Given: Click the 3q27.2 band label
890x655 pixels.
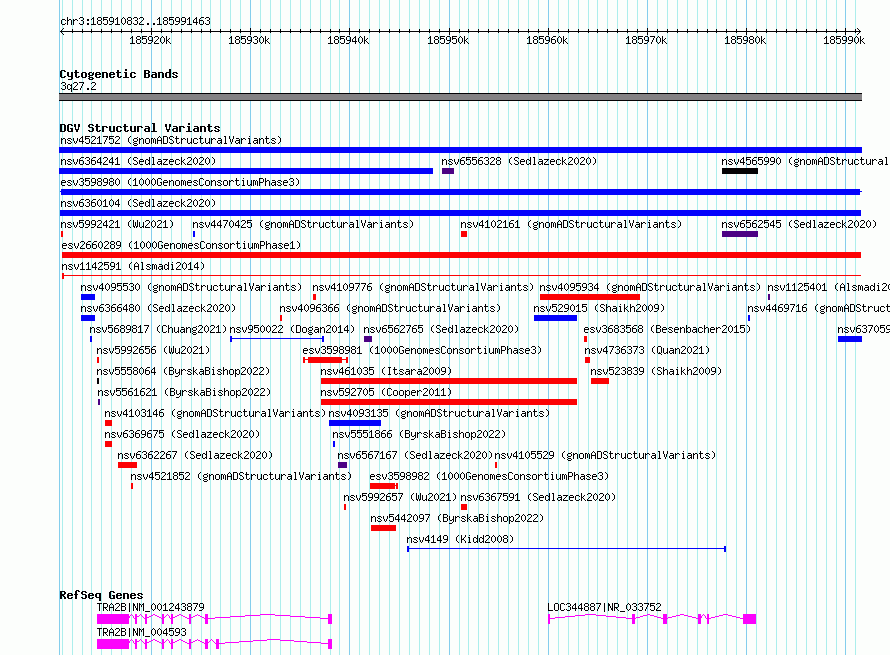Looking at the screenshot, I should 78,86.
